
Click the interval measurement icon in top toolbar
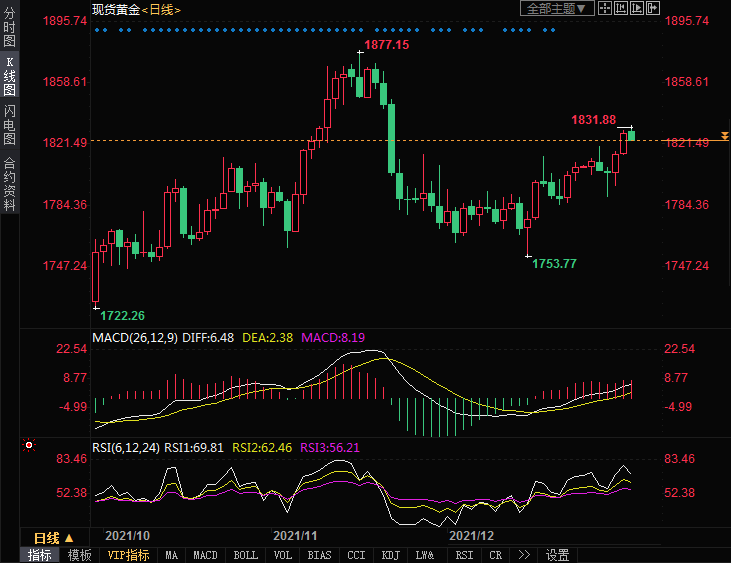point(622,8)
